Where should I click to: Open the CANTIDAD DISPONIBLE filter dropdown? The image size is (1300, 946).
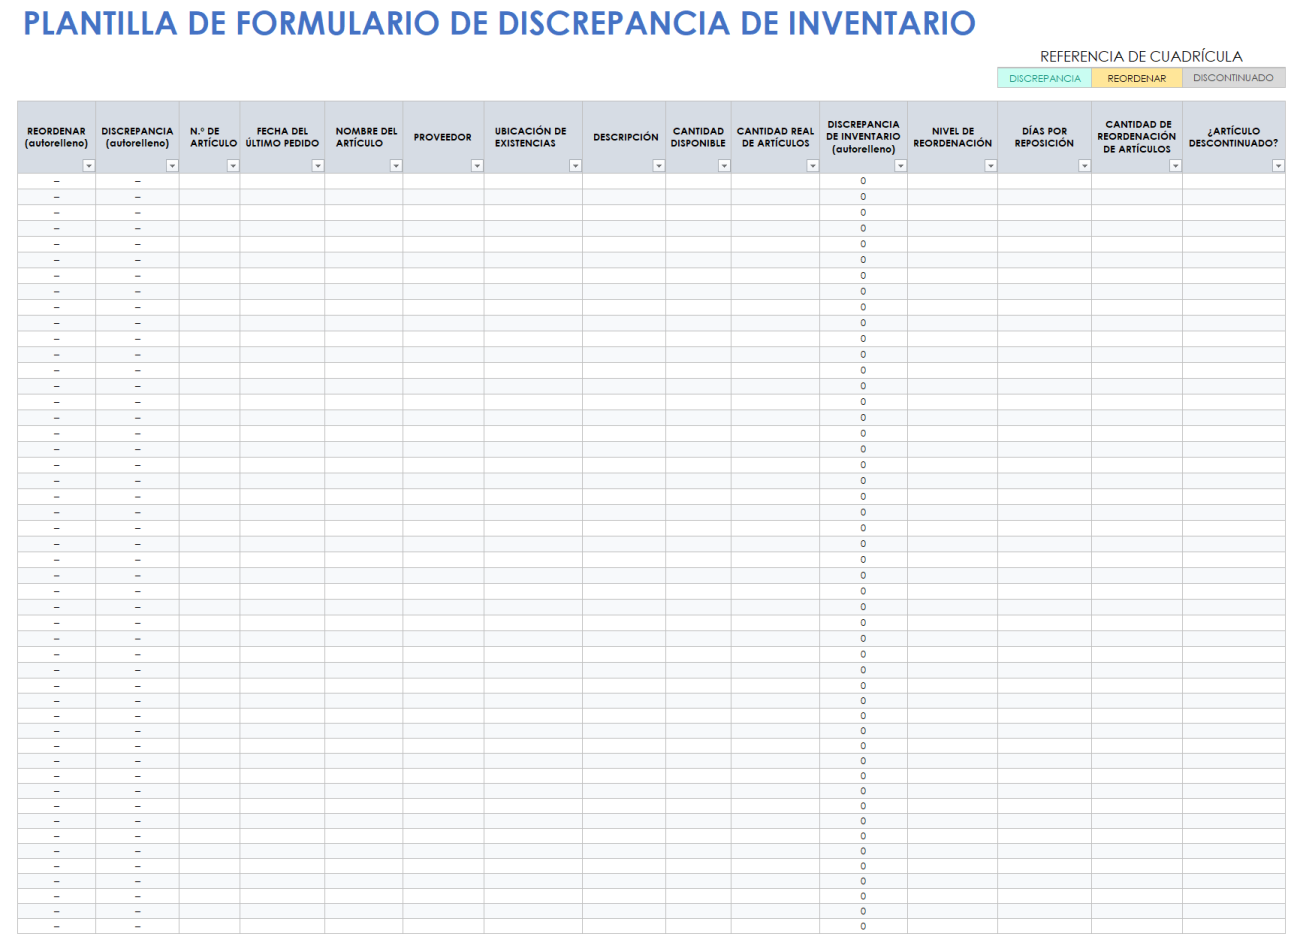click(724, 165)
